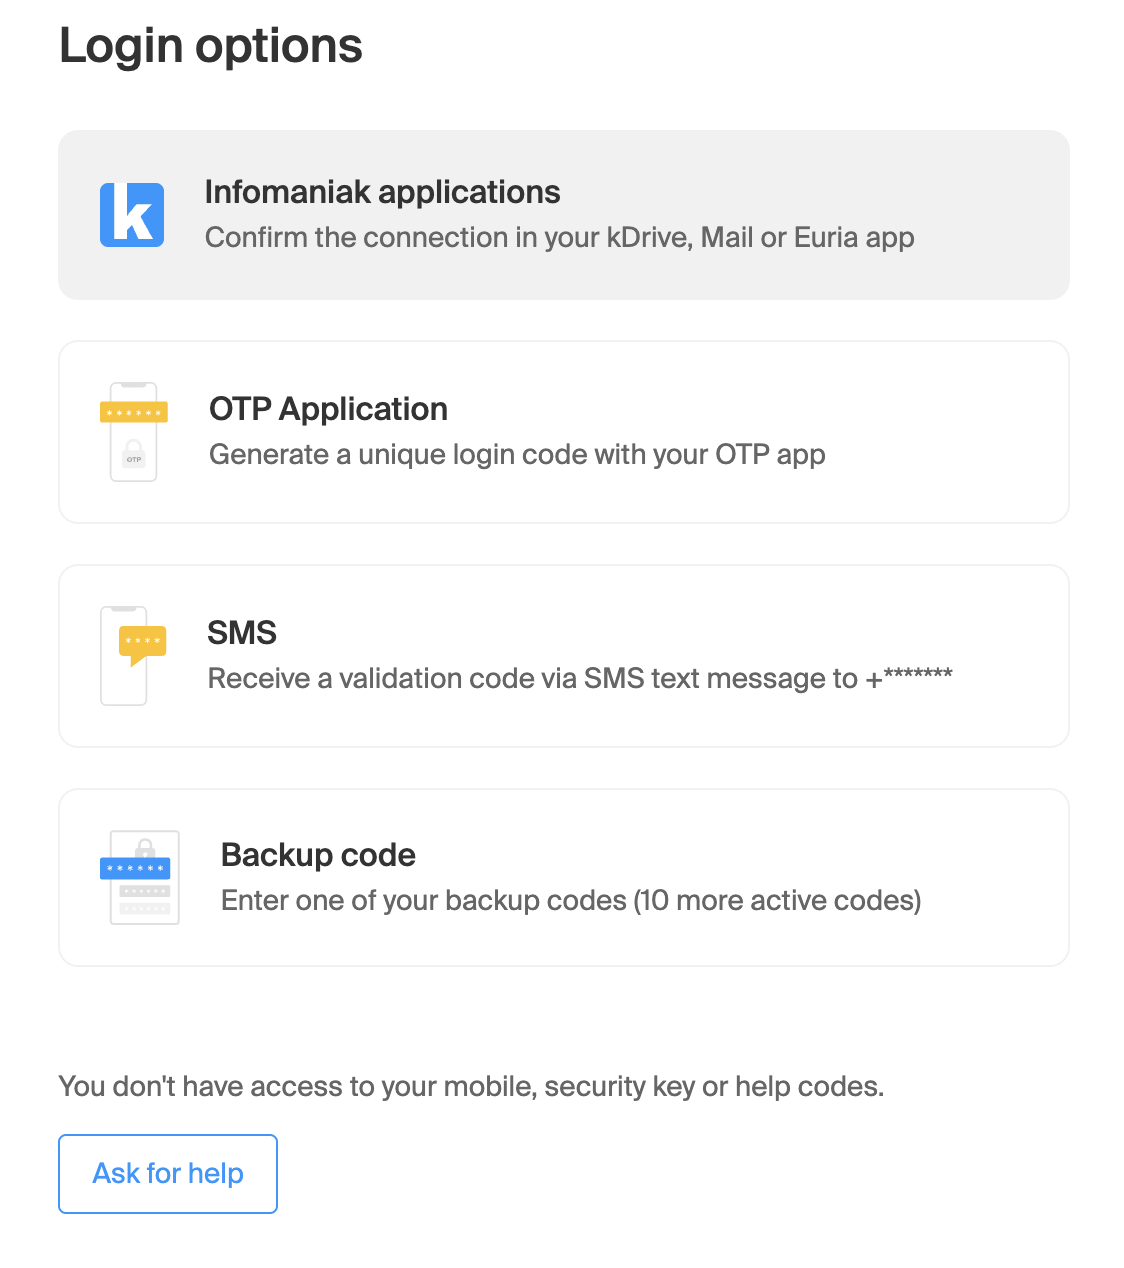Click the masked phone number asterisks
Screen dimensions: 1124x1268
[910, 677]
